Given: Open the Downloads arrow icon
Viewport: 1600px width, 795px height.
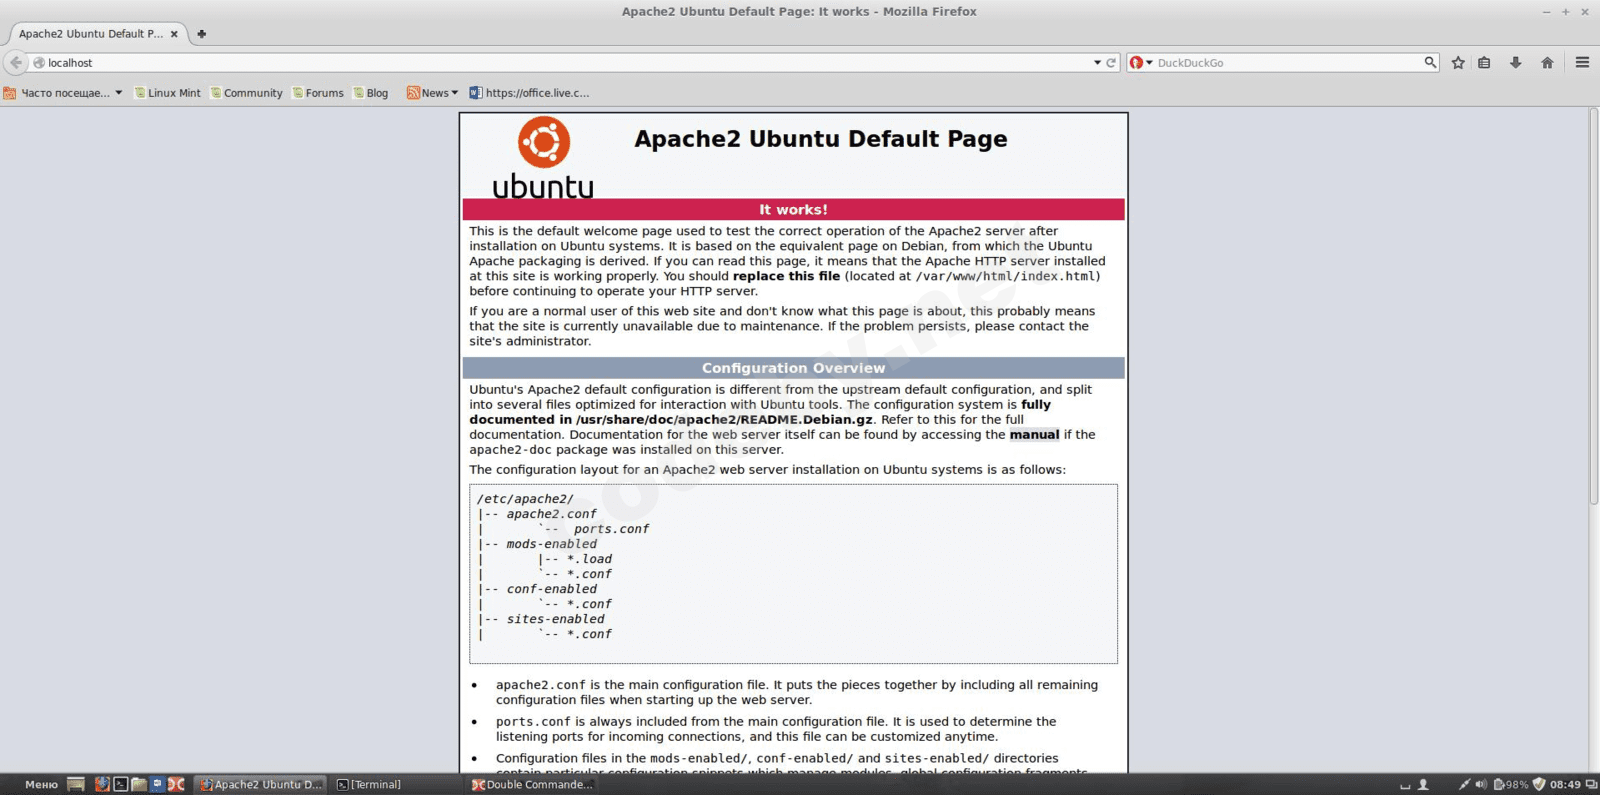Looking at the screenshot, I should point(1516,63).
